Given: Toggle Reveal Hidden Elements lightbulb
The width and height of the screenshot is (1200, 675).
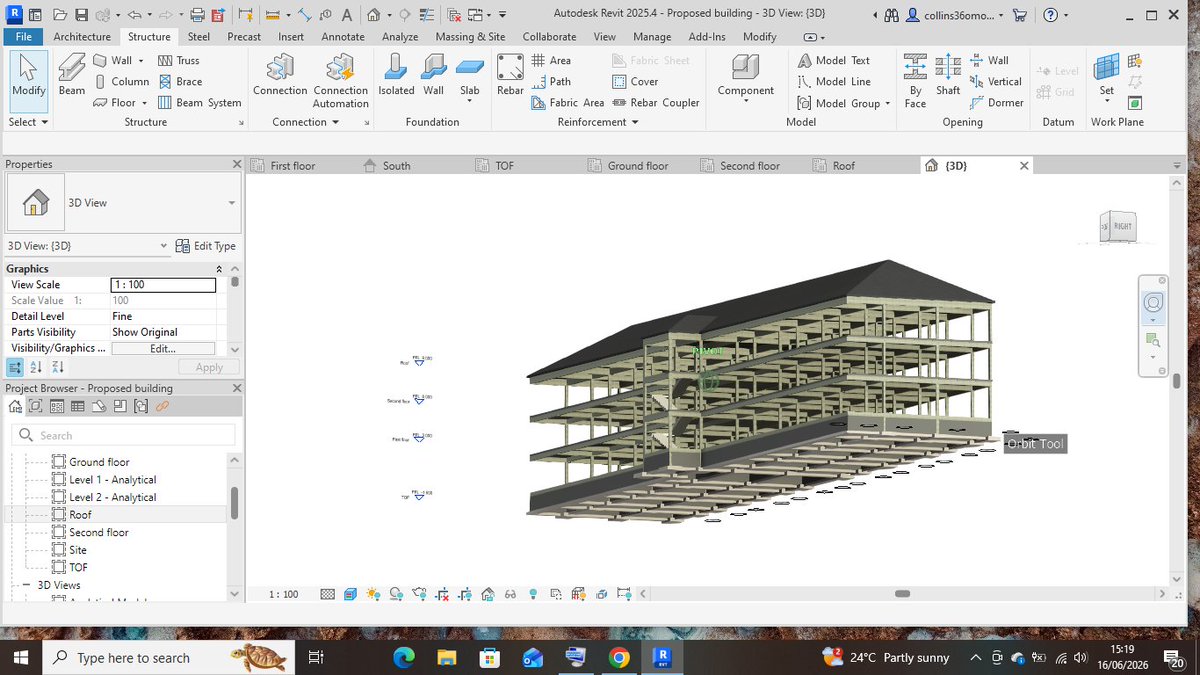Looking at the screenshot, I should pyautogui.click(x=533, y=594).
